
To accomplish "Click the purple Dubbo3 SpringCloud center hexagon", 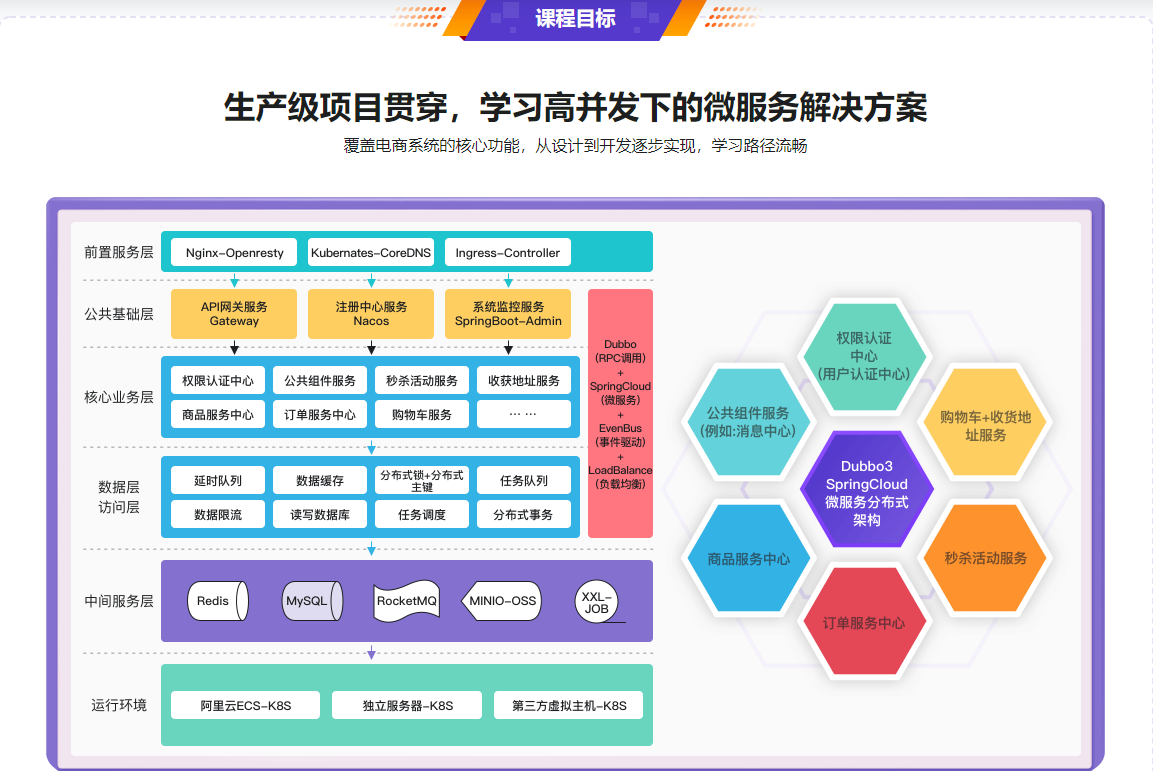I will (866, 489).
